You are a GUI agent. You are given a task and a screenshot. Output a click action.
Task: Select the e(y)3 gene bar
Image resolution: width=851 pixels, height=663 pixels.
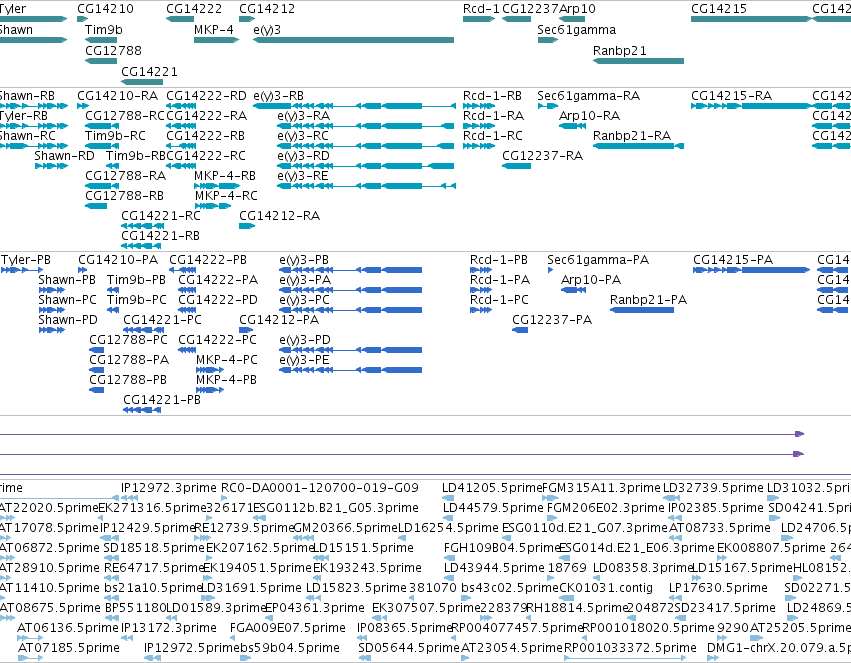(353, 40)
